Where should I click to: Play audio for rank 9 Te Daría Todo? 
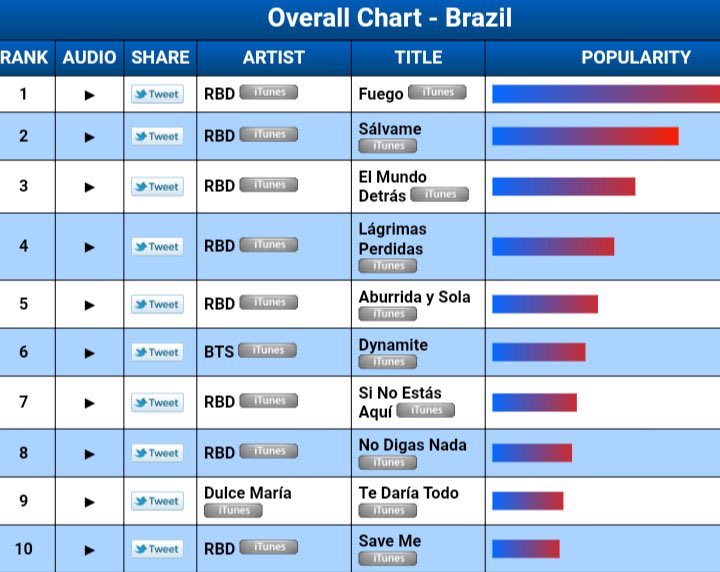coord(90,502)
